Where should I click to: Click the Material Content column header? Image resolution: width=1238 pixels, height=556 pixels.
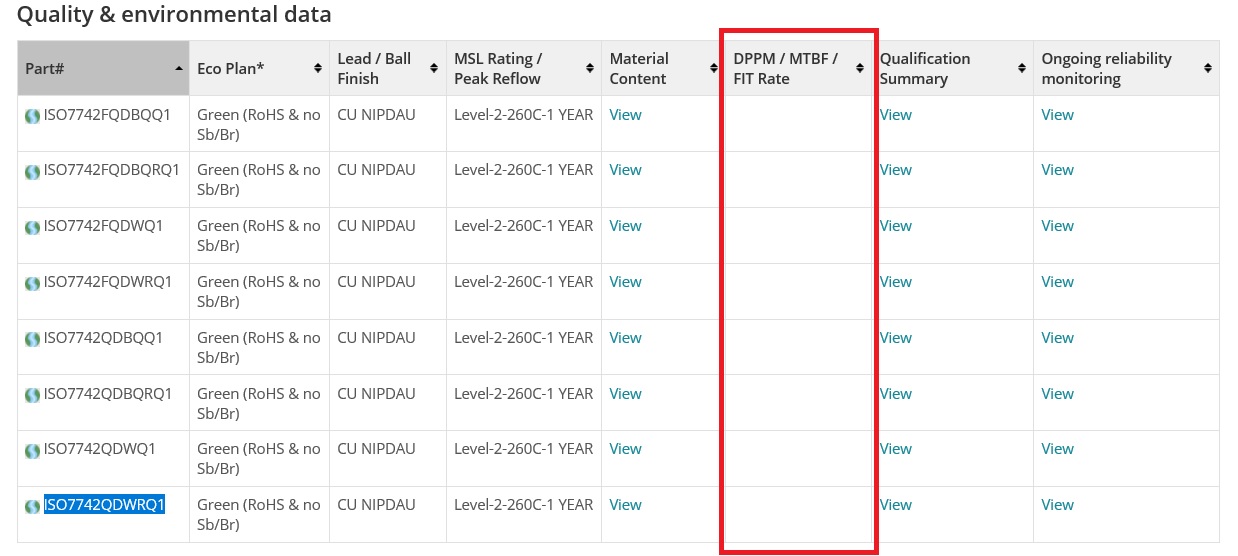coord(640,68)
